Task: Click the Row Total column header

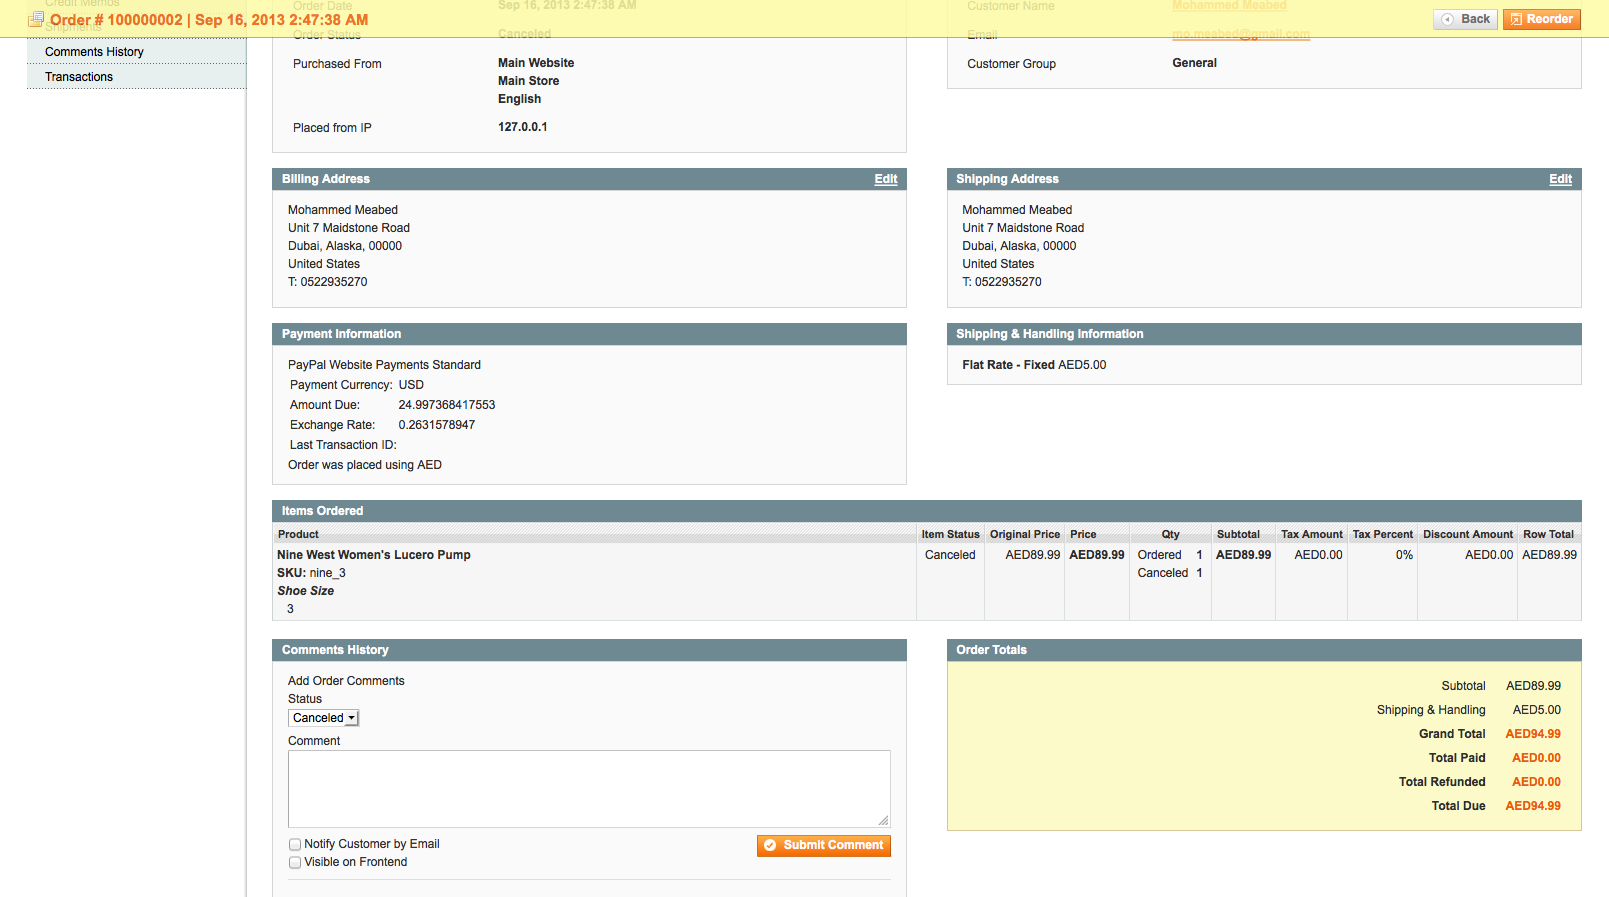Action: (x=1548, y=535)
